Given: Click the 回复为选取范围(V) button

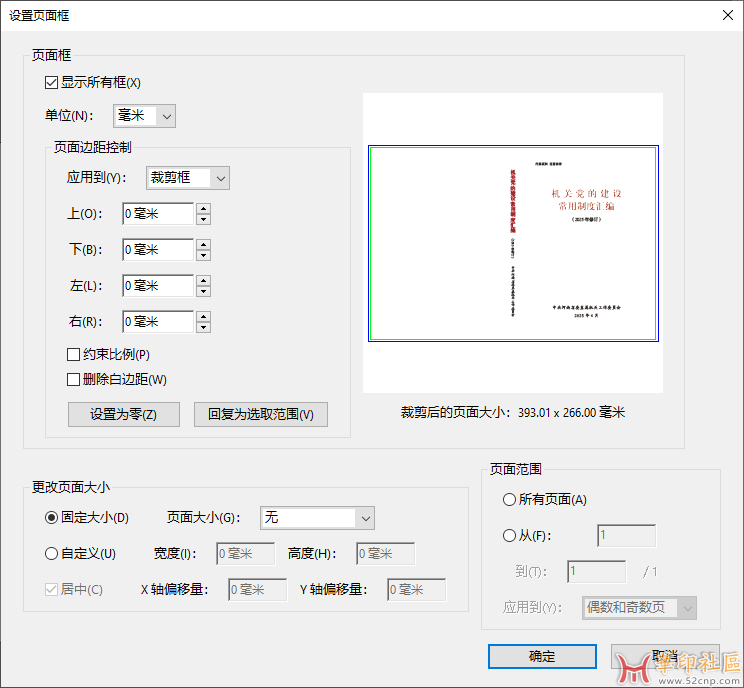Looking at the screenshot, I should [x=260, y=414].
